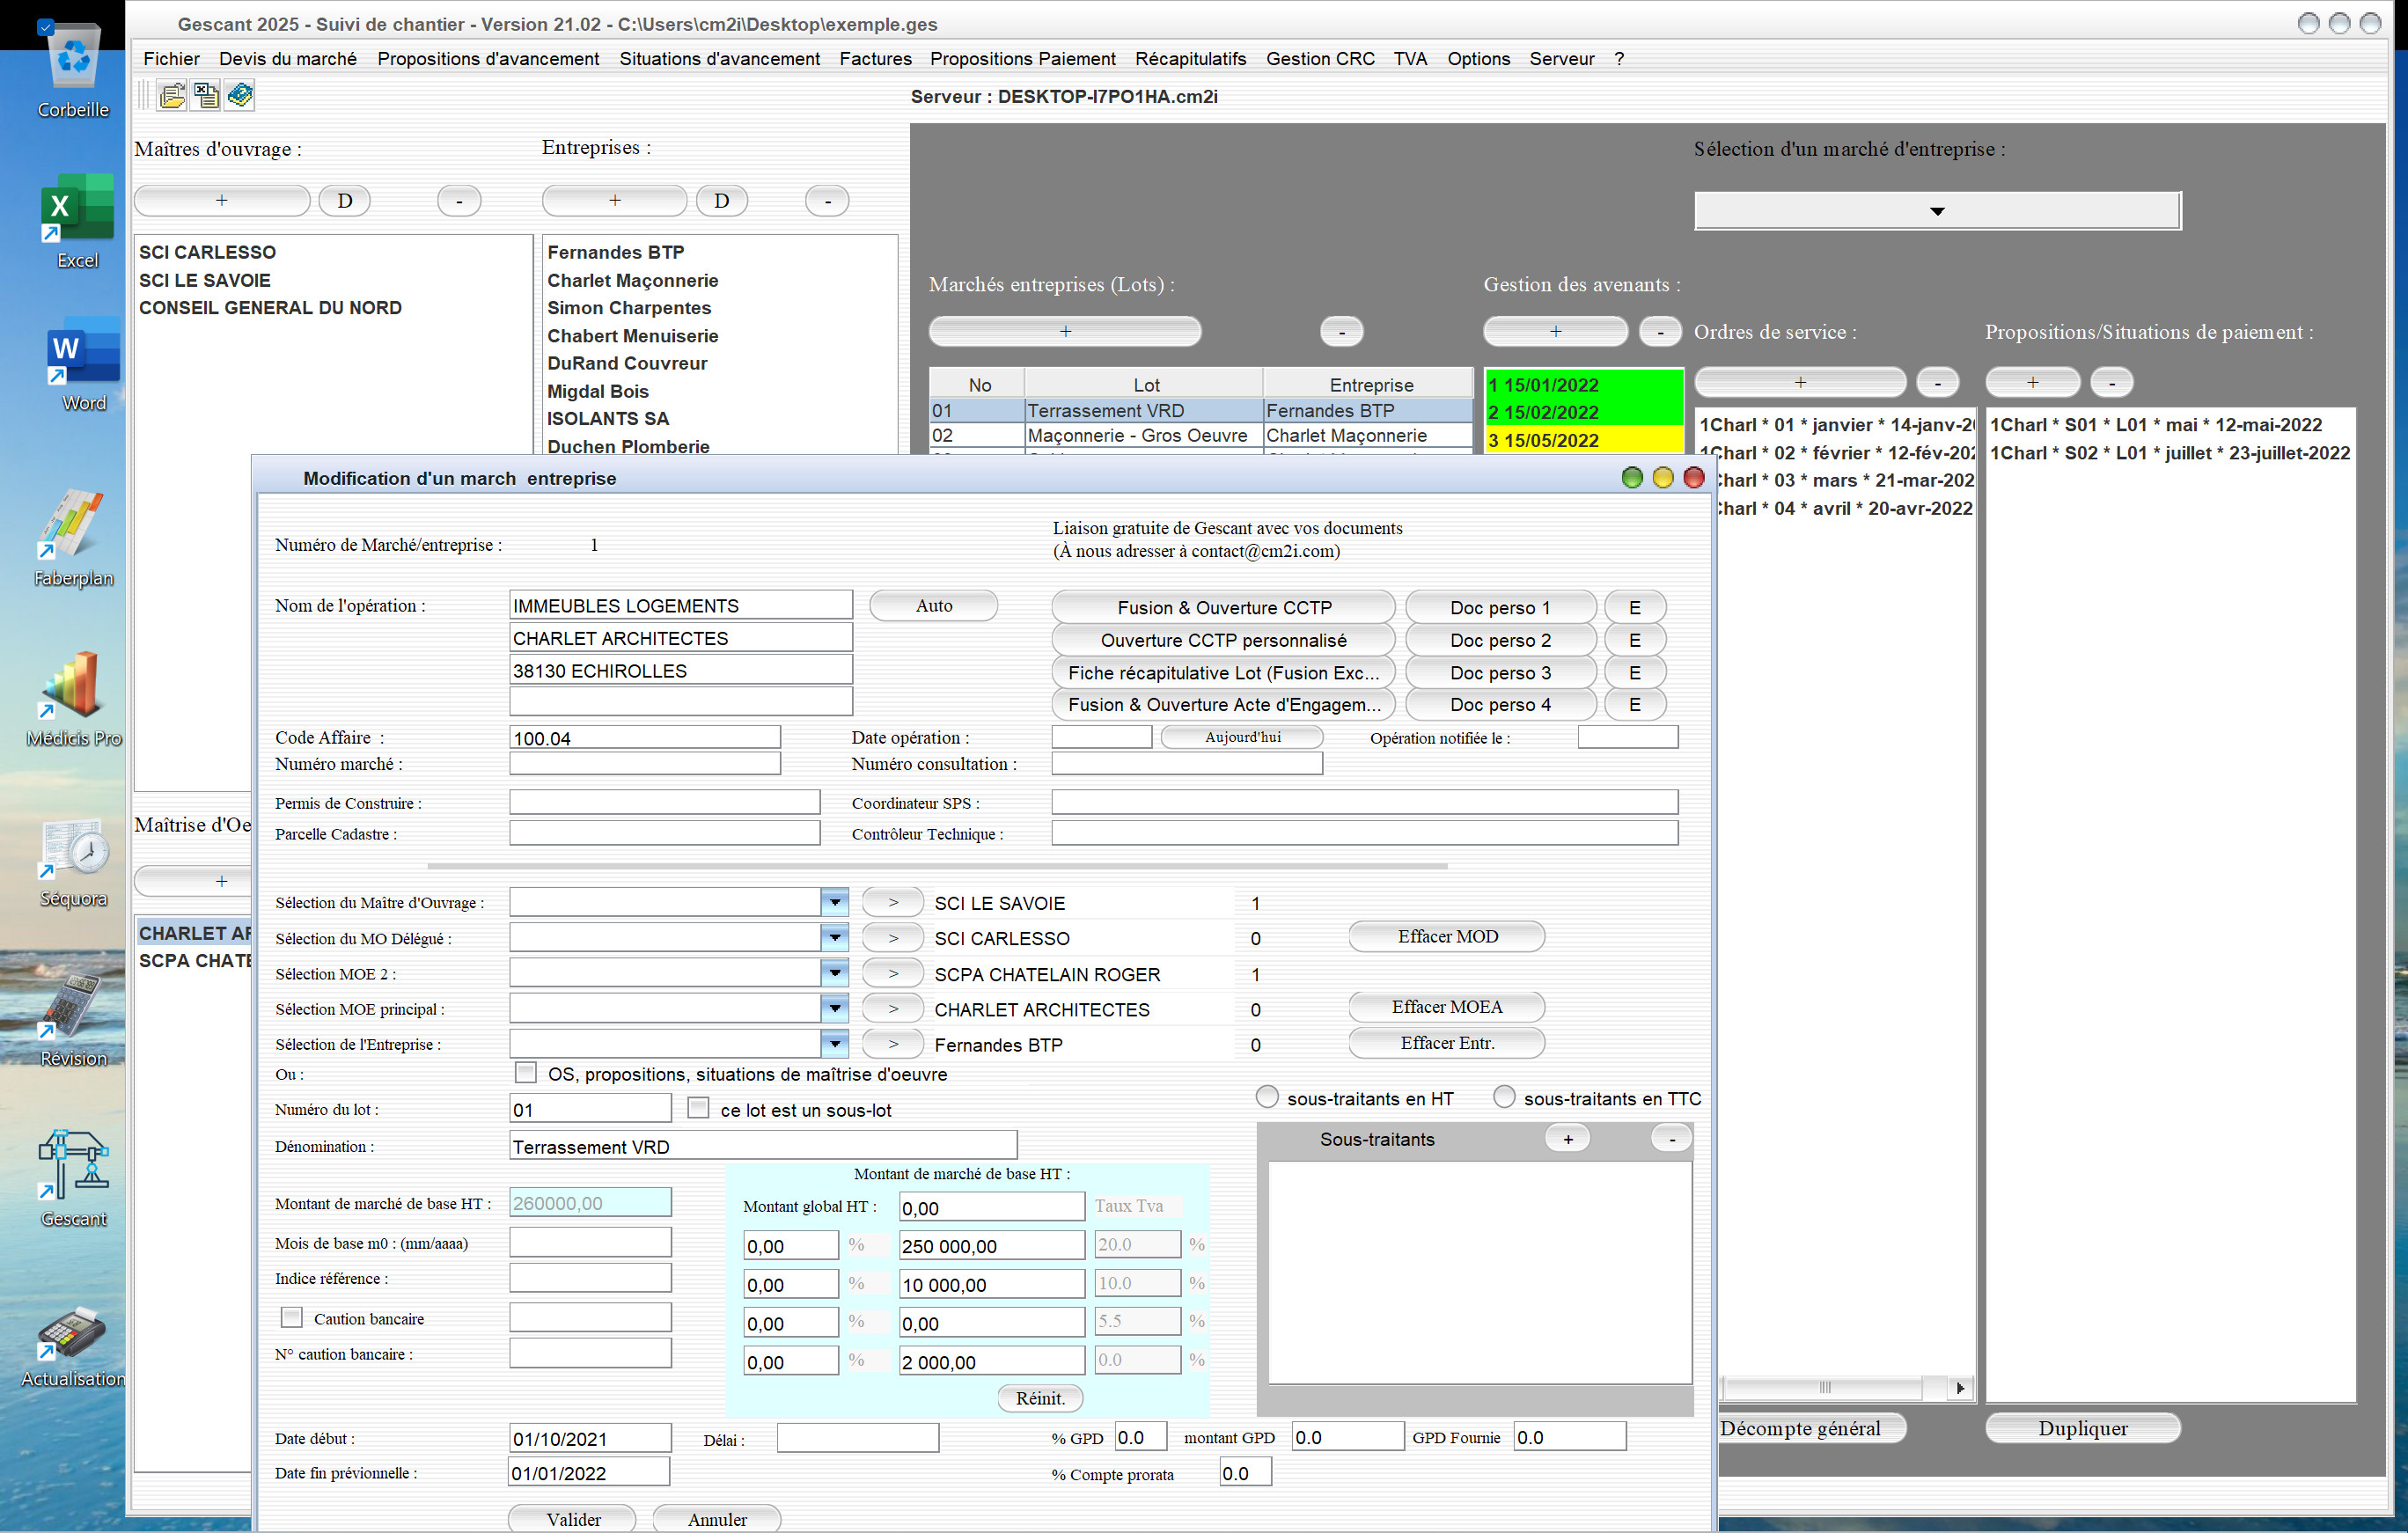Click the right arrow of the Ordres de service scrollbar

[x=1960, y=1388]
